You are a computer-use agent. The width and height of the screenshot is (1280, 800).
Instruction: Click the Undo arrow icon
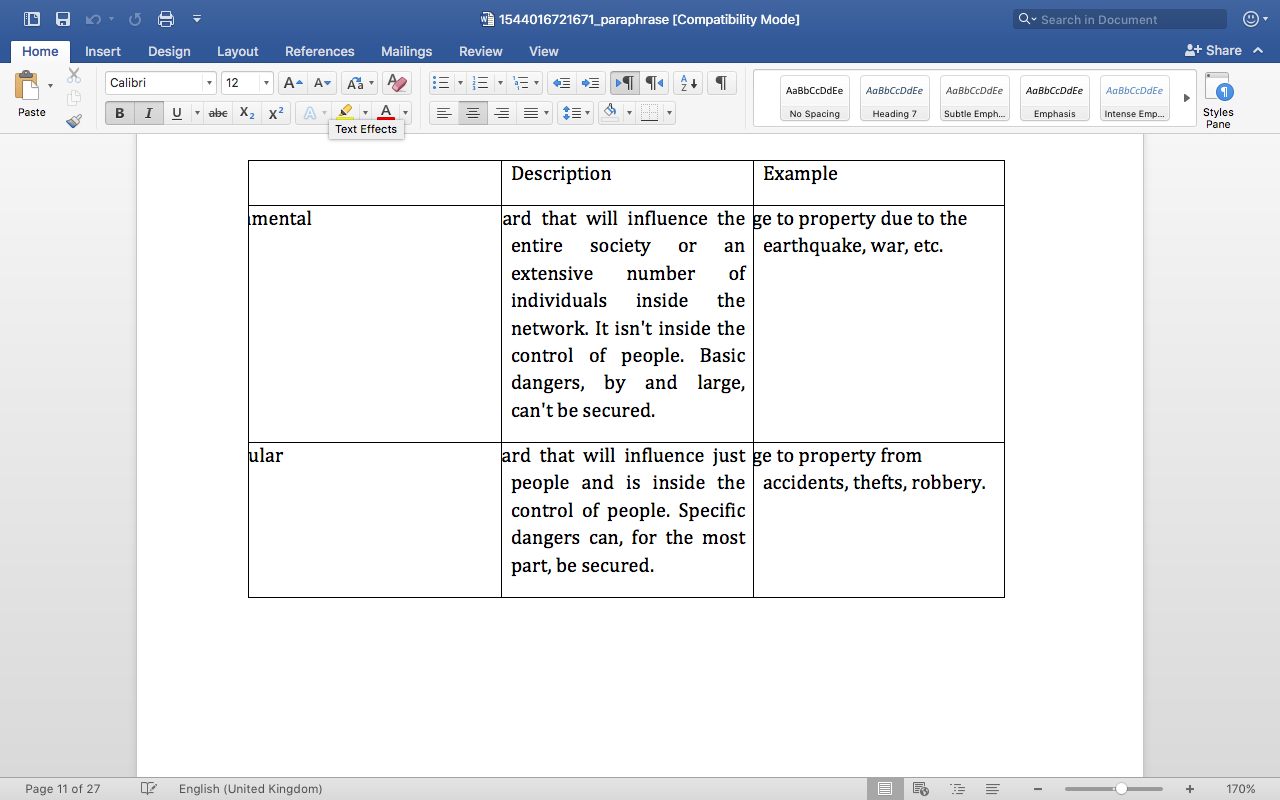pyautogui.click(x=93, y=19)
